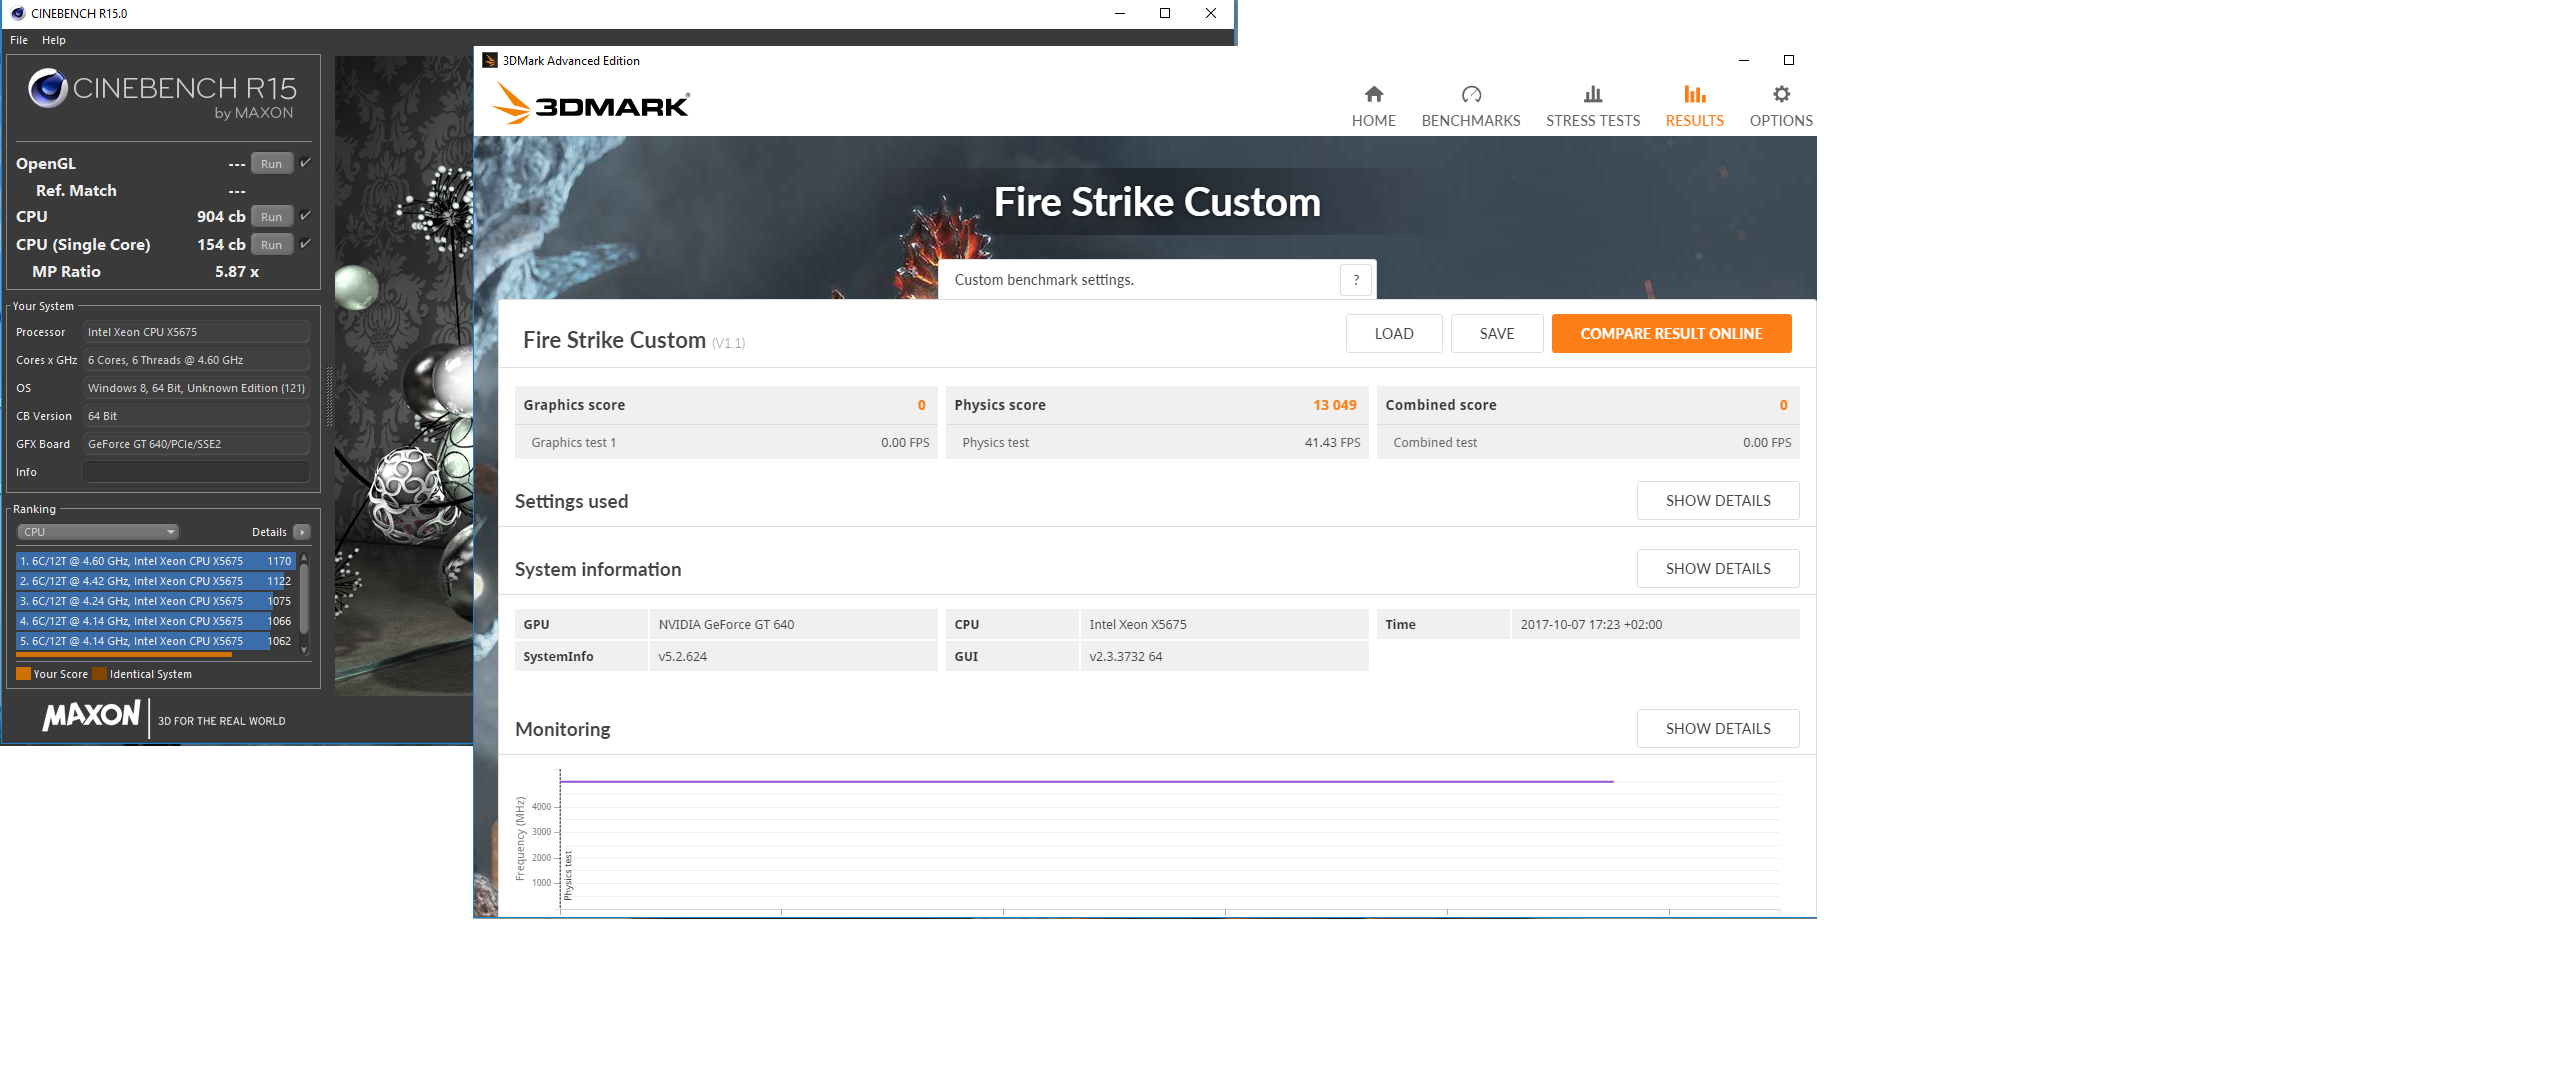The image size is (2560, 1080).
Task: Expand ranking Details arrow button
Action: [x=302, y=532]
